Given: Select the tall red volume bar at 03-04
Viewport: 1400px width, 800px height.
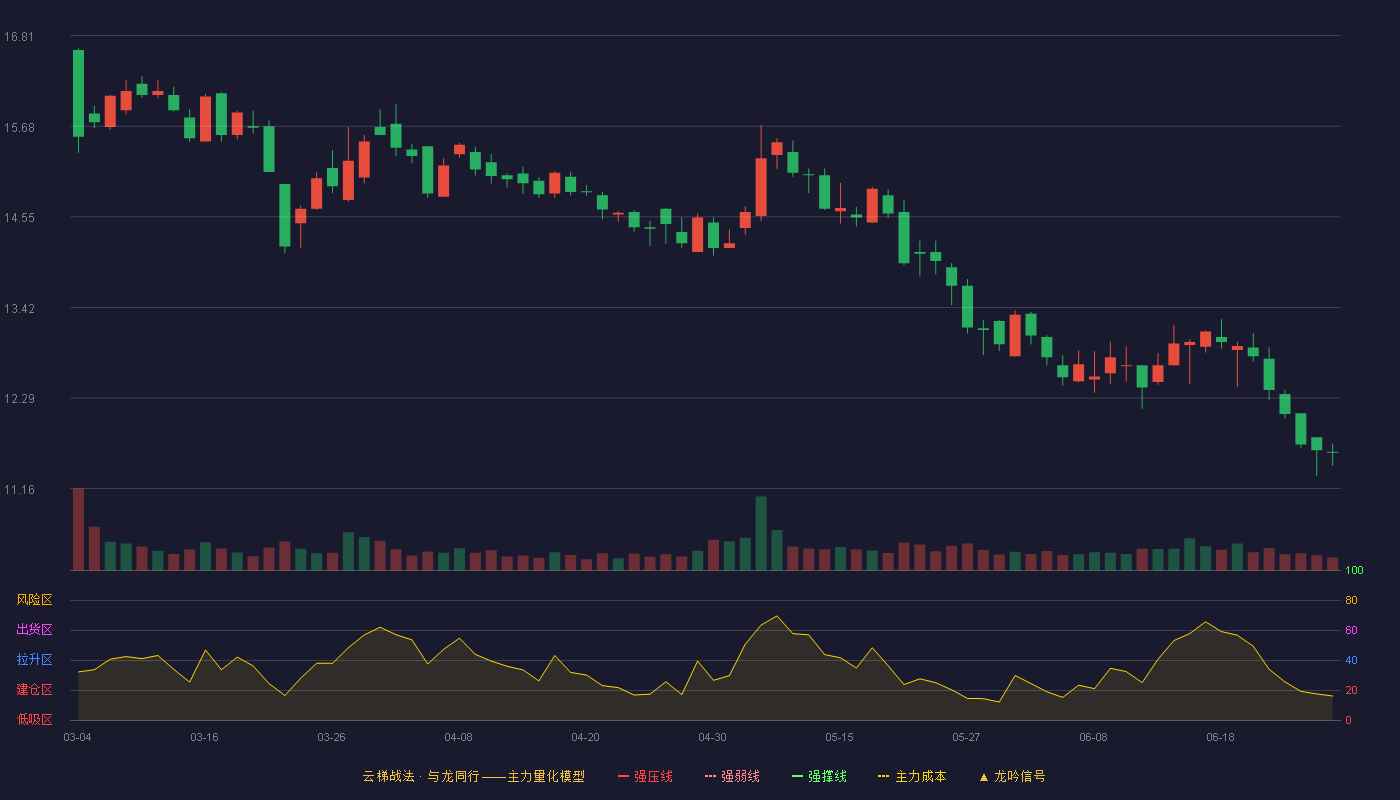Looking at the screenshot, I should point(78,529).
